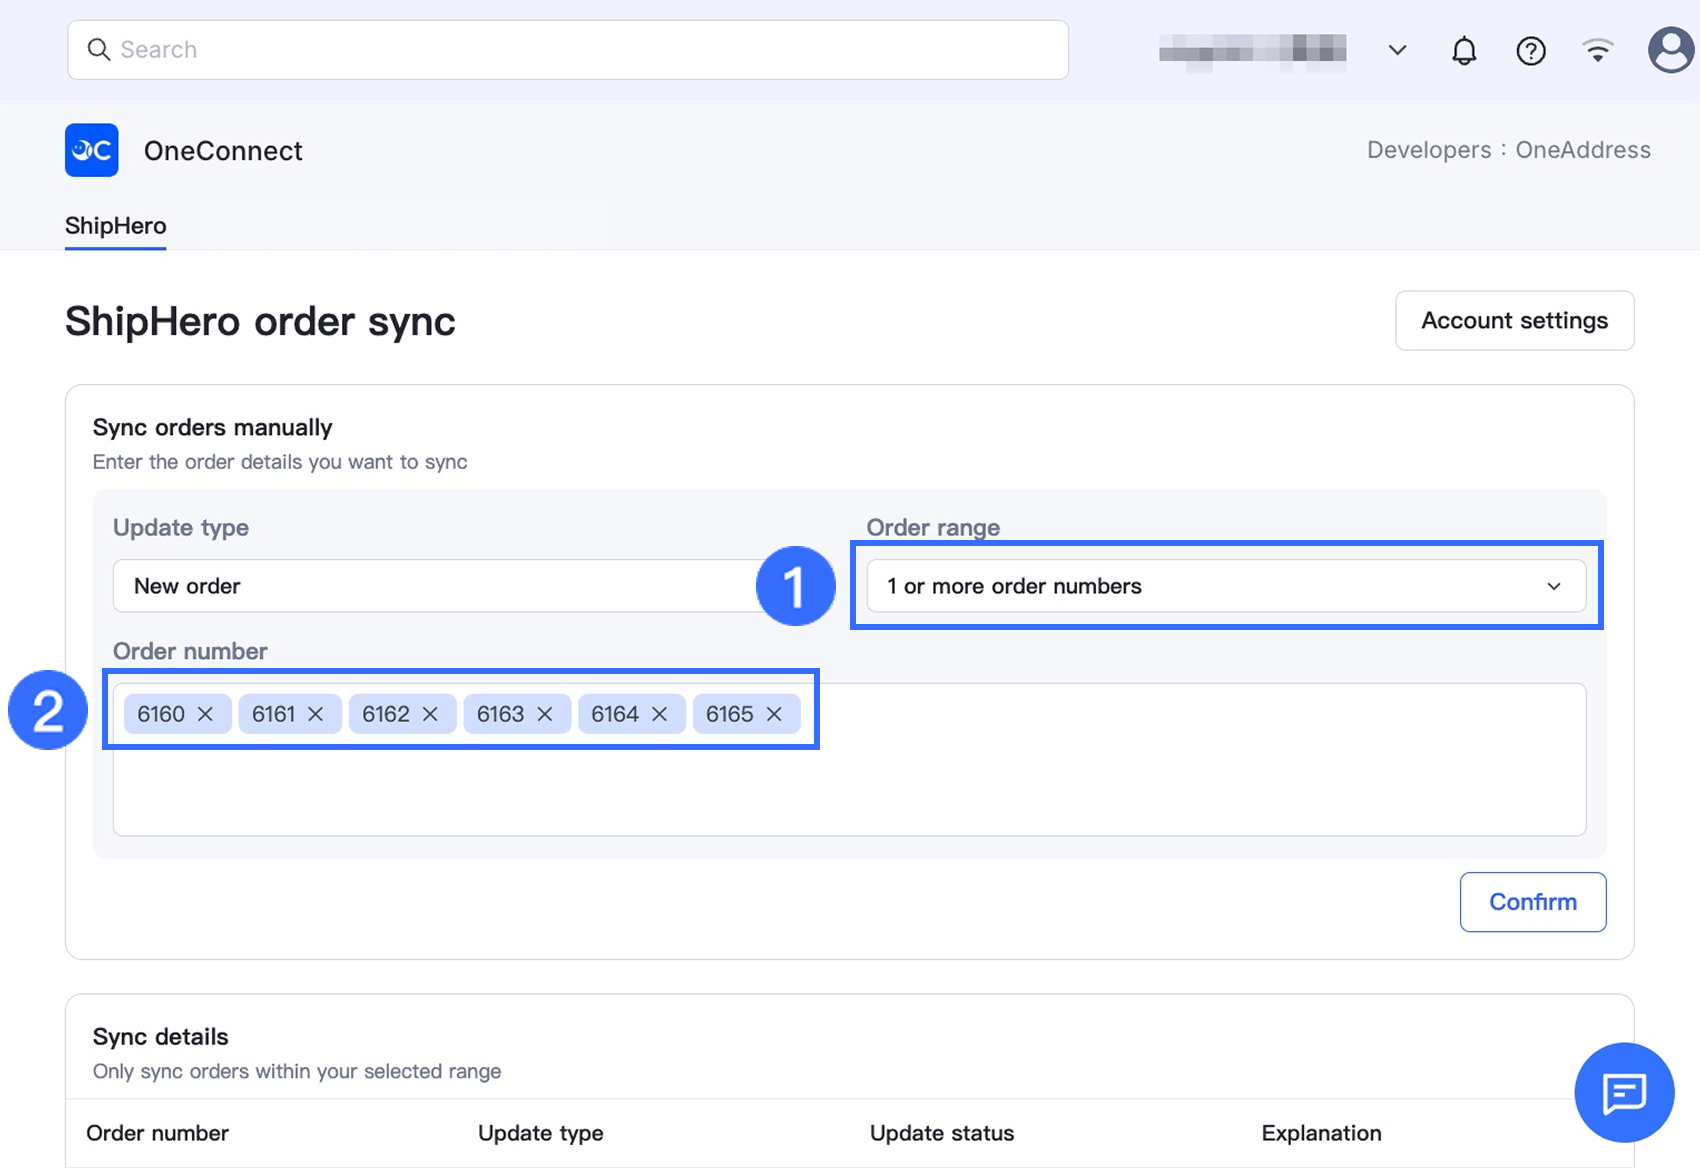Click the Wi-Fi connection status icon
Image resolution: width=1700 pixels, height=1168 pixels.
1598,50
